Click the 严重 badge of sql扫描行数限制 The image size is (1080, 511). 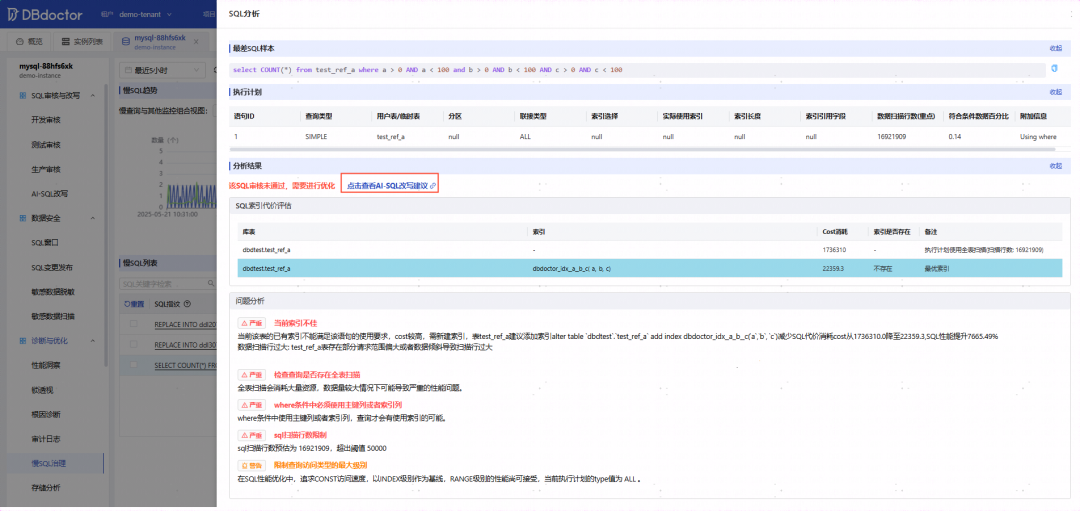(x=251, y=435)
